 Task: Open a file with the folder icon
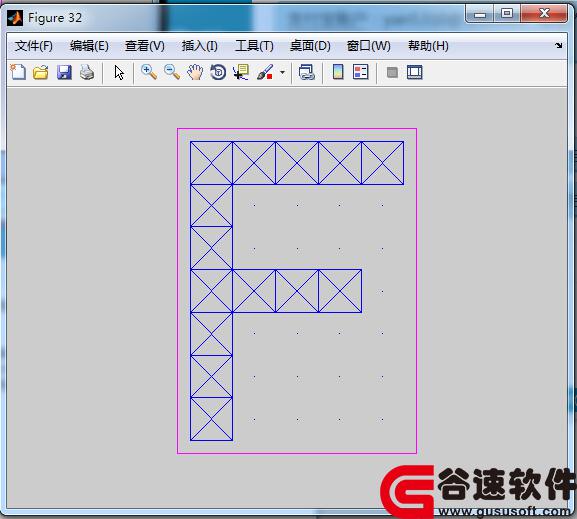[x=41, y=72]
